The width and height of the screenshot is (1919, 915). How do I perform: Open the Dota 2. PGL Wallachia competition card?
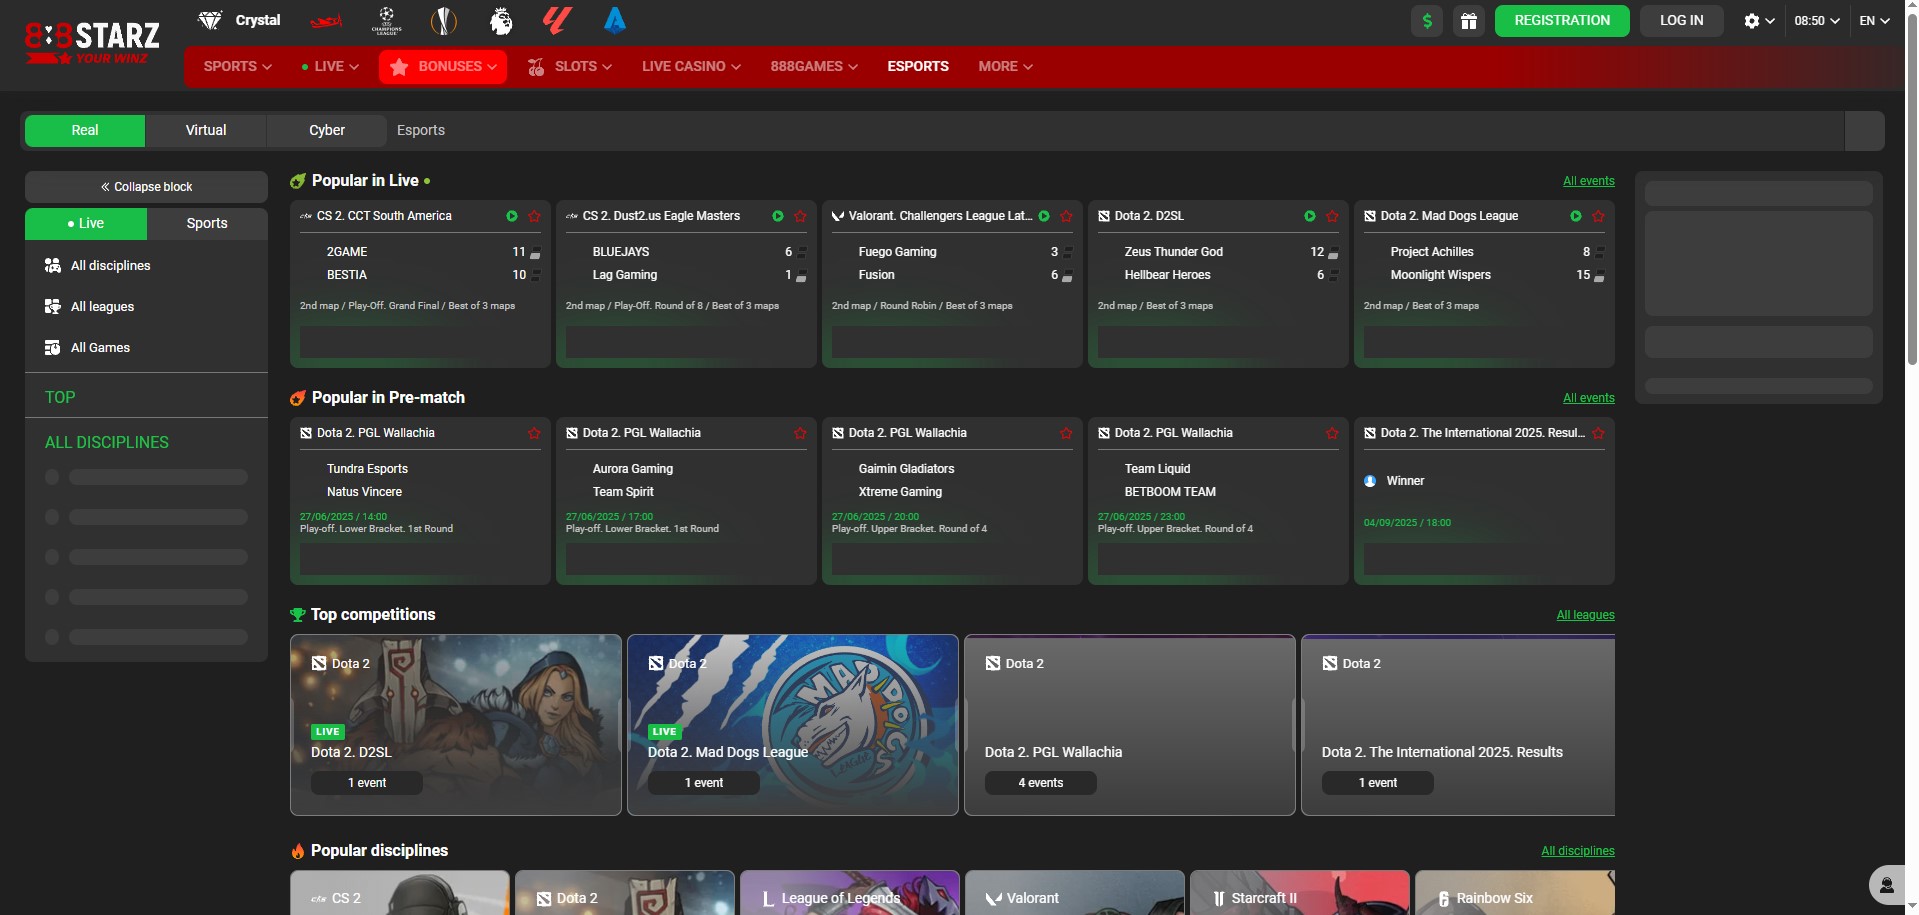coord(1130,725)
